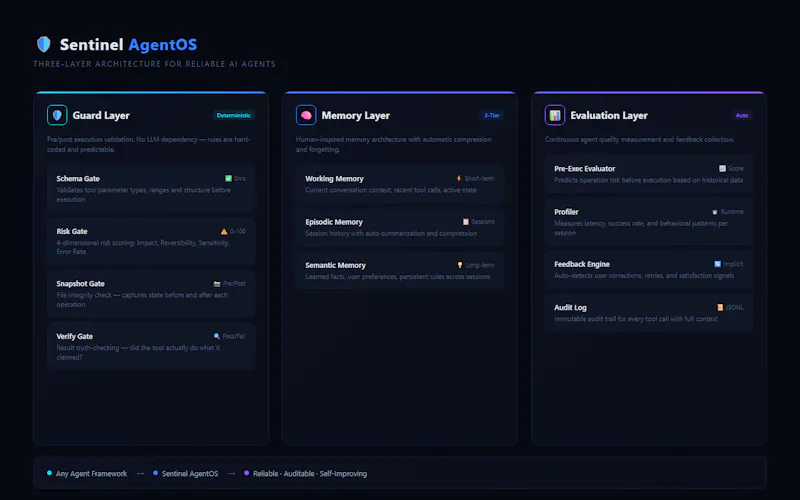Click the Evaluation Layer heading

click(x=609, y=116)
